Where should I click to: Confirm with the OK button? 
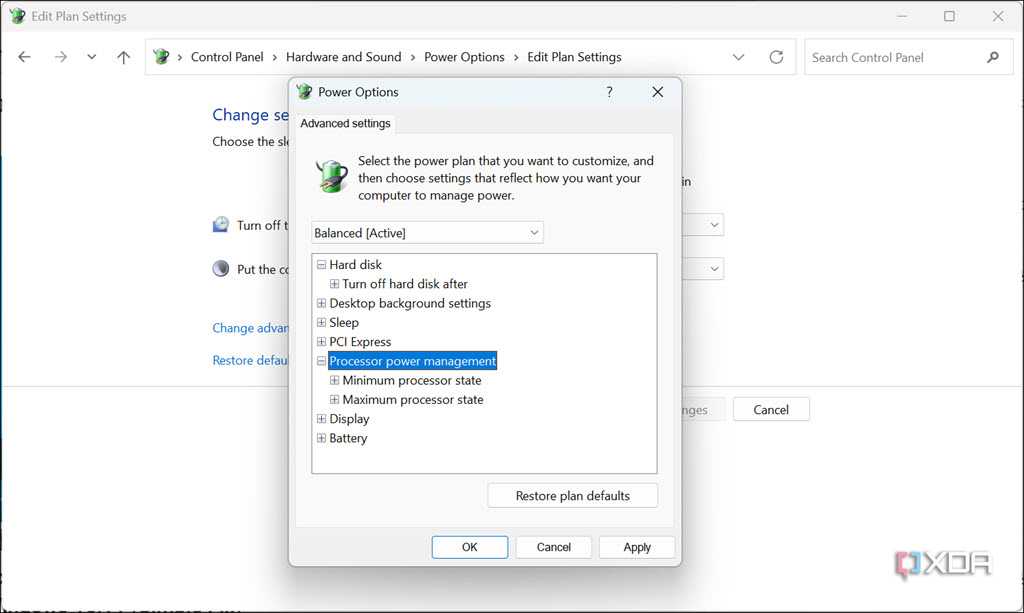click(470, 547)
